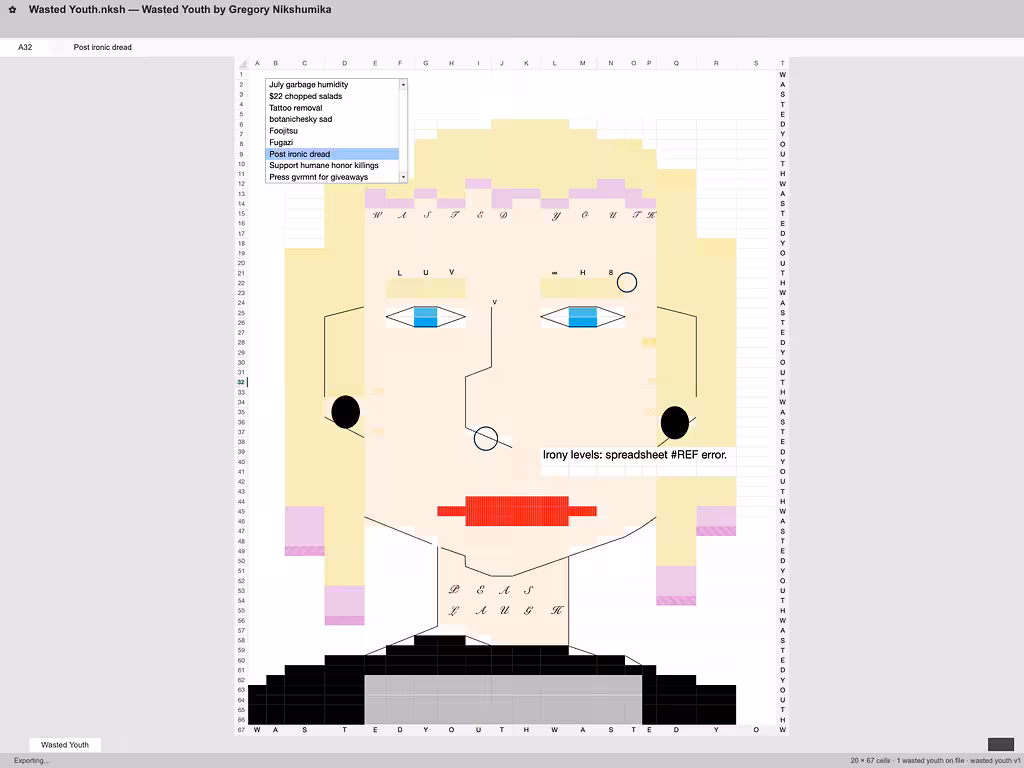
Task: Click the list box scroll-down arrow
Action: 404,177
